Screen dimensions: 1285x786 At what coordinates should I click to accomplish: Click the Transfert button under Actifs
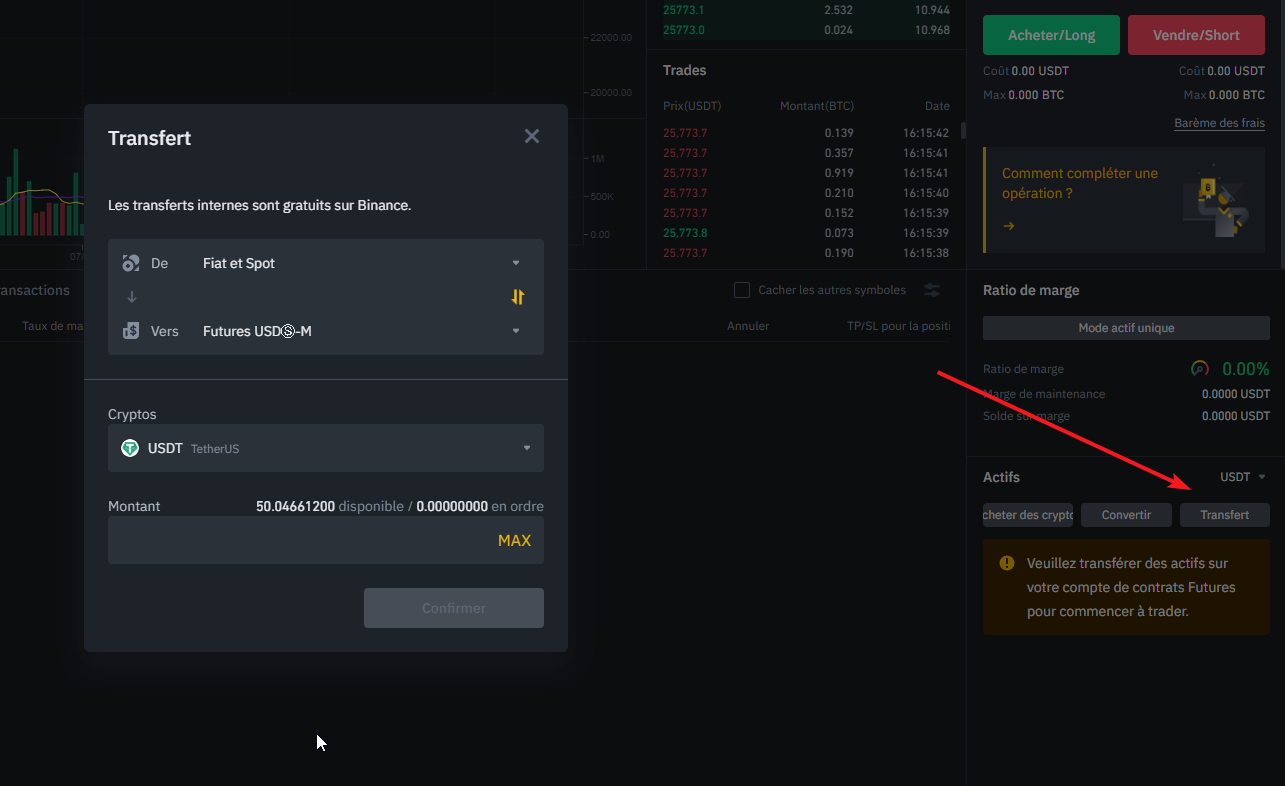1225,515
